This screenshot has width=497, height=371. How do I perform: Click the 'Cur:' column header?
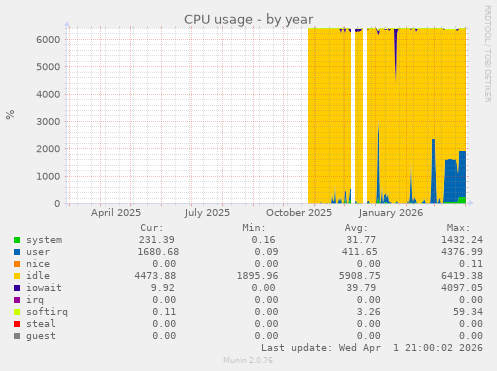pos(152,228)
